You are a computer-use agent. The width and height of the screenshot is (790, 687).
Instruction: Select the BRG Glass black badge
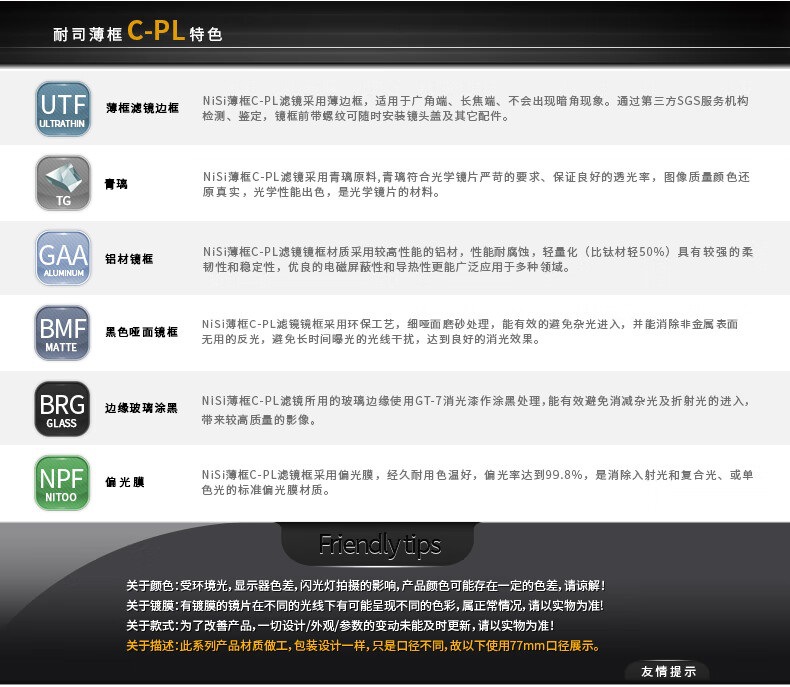pyautogui.click(x=62, y=408)
